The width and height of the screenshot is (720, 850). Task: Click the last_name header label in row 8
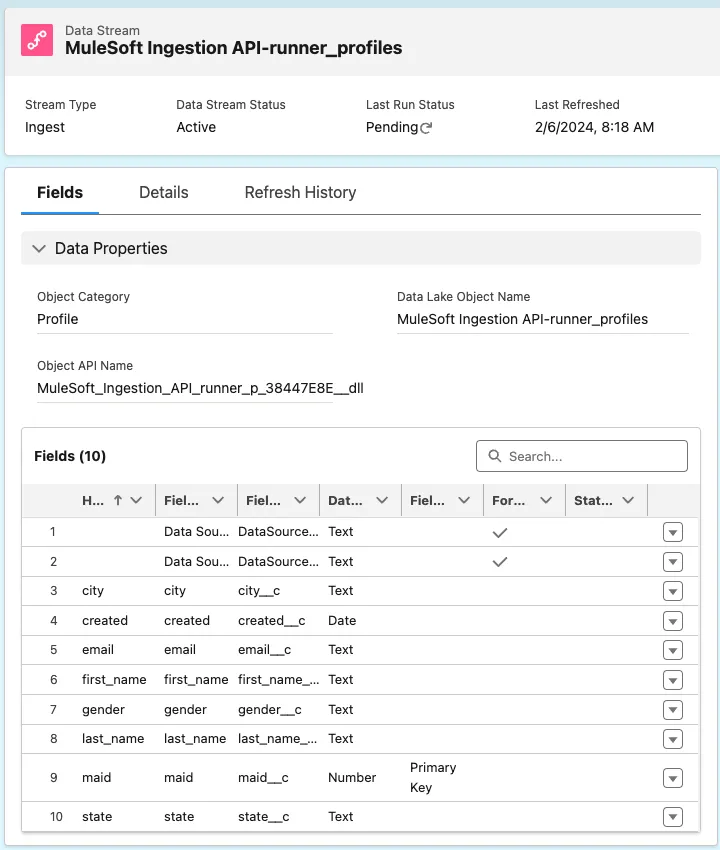pos(113,739)
